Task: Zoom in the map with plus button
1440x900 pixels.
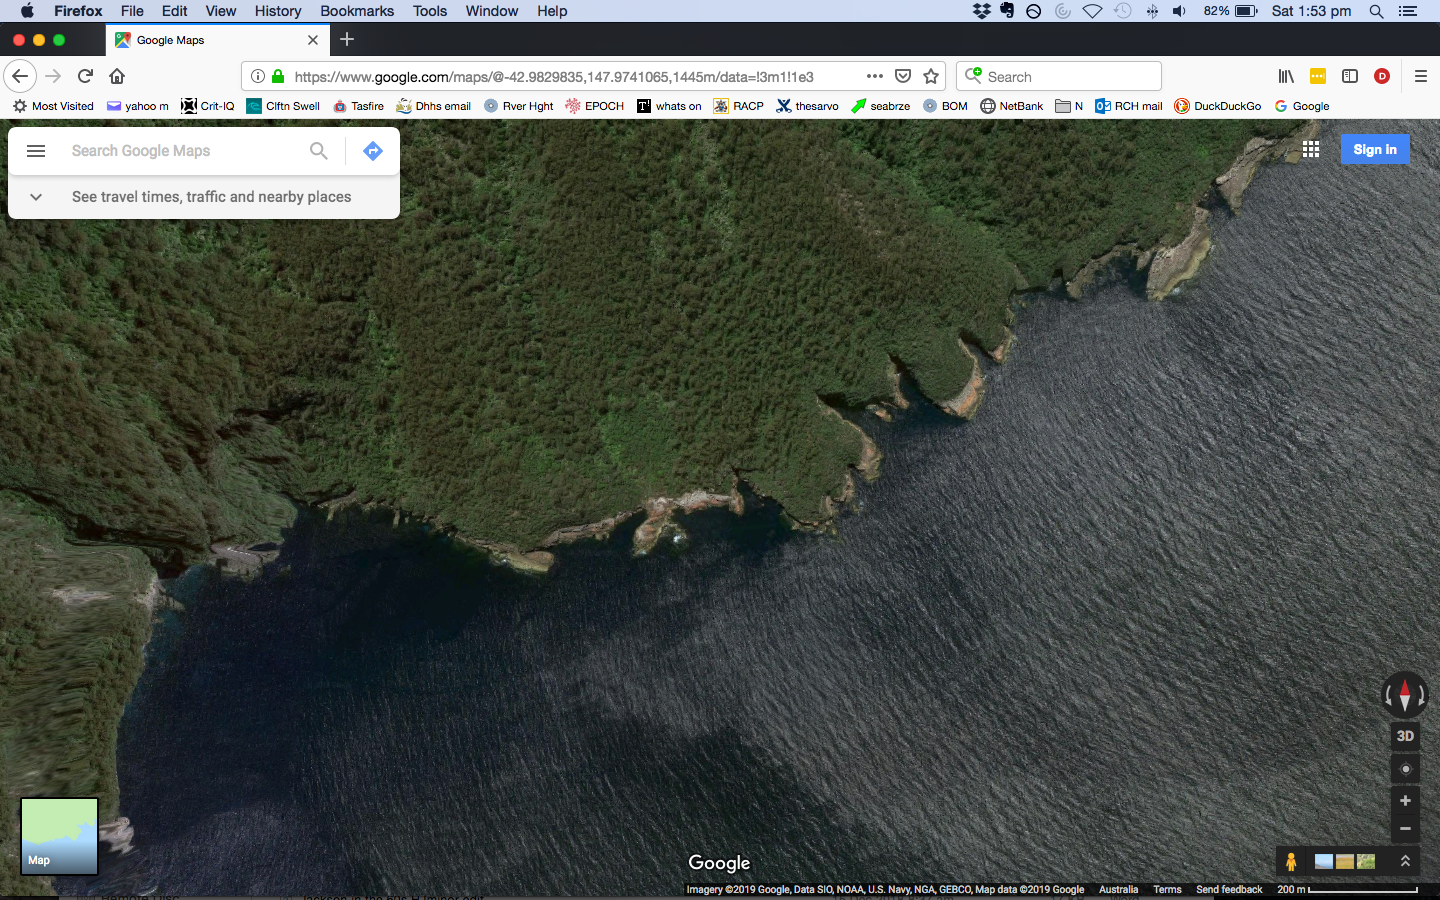Action: [1405, 801]
